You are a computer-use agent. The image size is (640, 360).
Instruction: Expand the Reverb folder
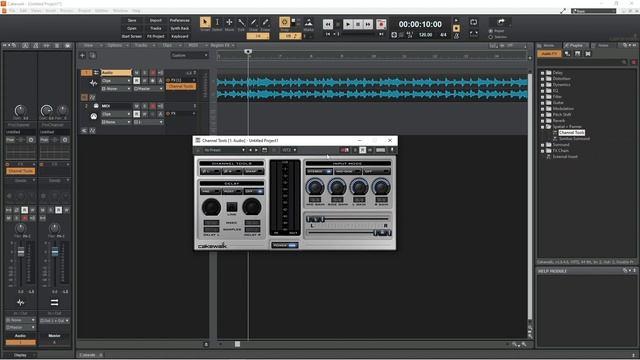click(x=542, y=120)
